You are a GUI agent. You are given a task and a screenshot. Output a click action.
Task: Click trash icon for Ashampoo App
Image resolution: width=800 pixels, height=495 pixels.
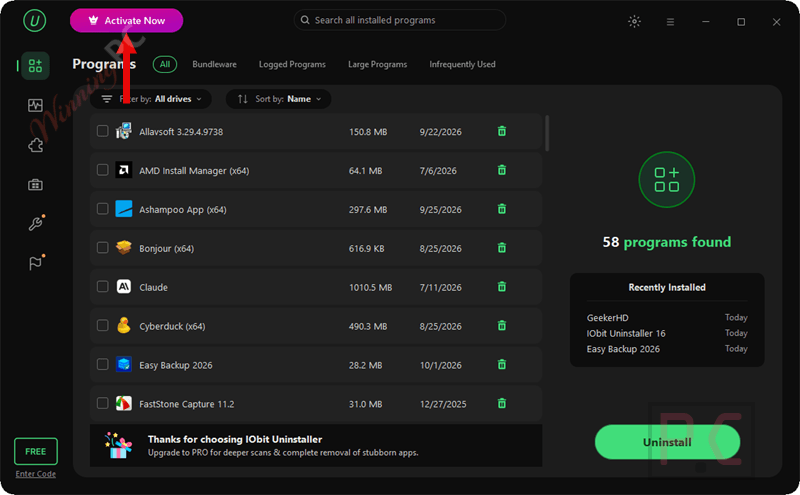pyautogui.click(x=502, y=209)
